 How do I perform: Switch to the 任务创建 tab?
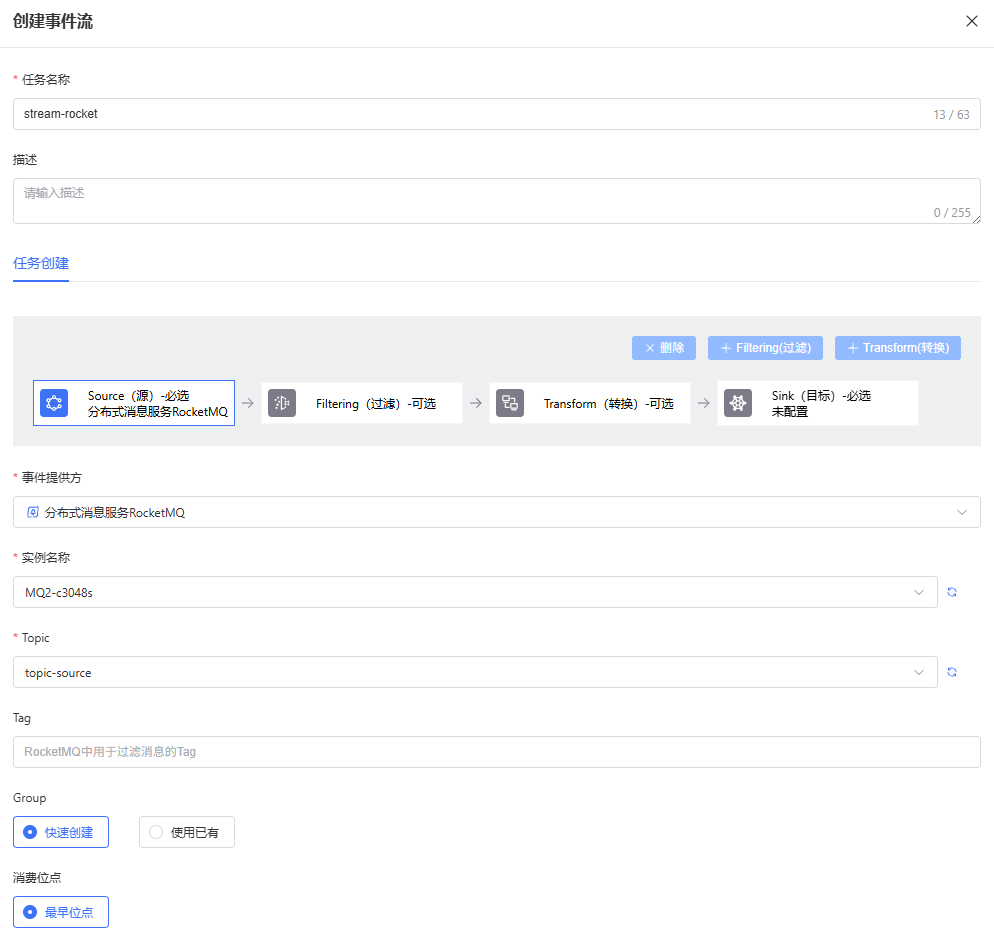(41, 263)
